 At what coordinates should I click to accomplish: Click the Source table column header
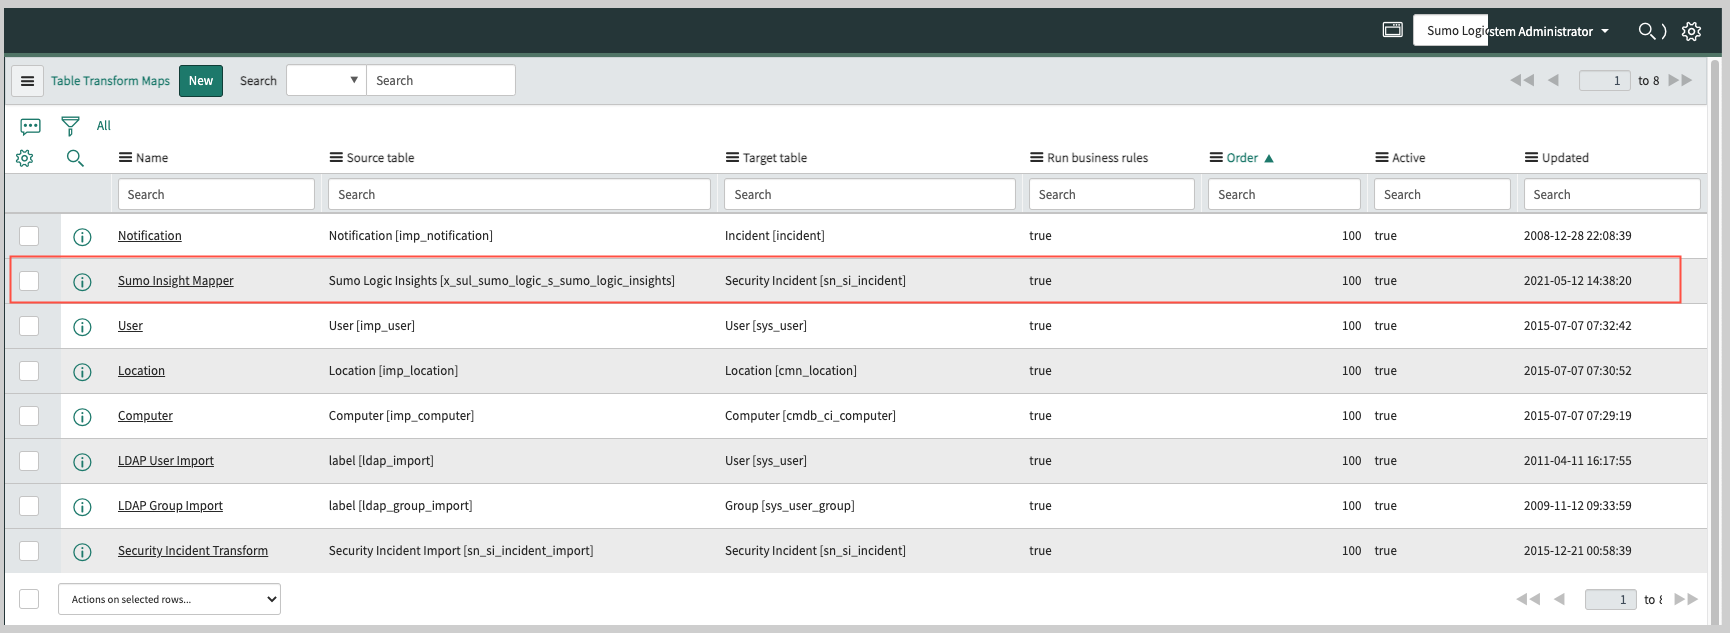tap(380, 158)
